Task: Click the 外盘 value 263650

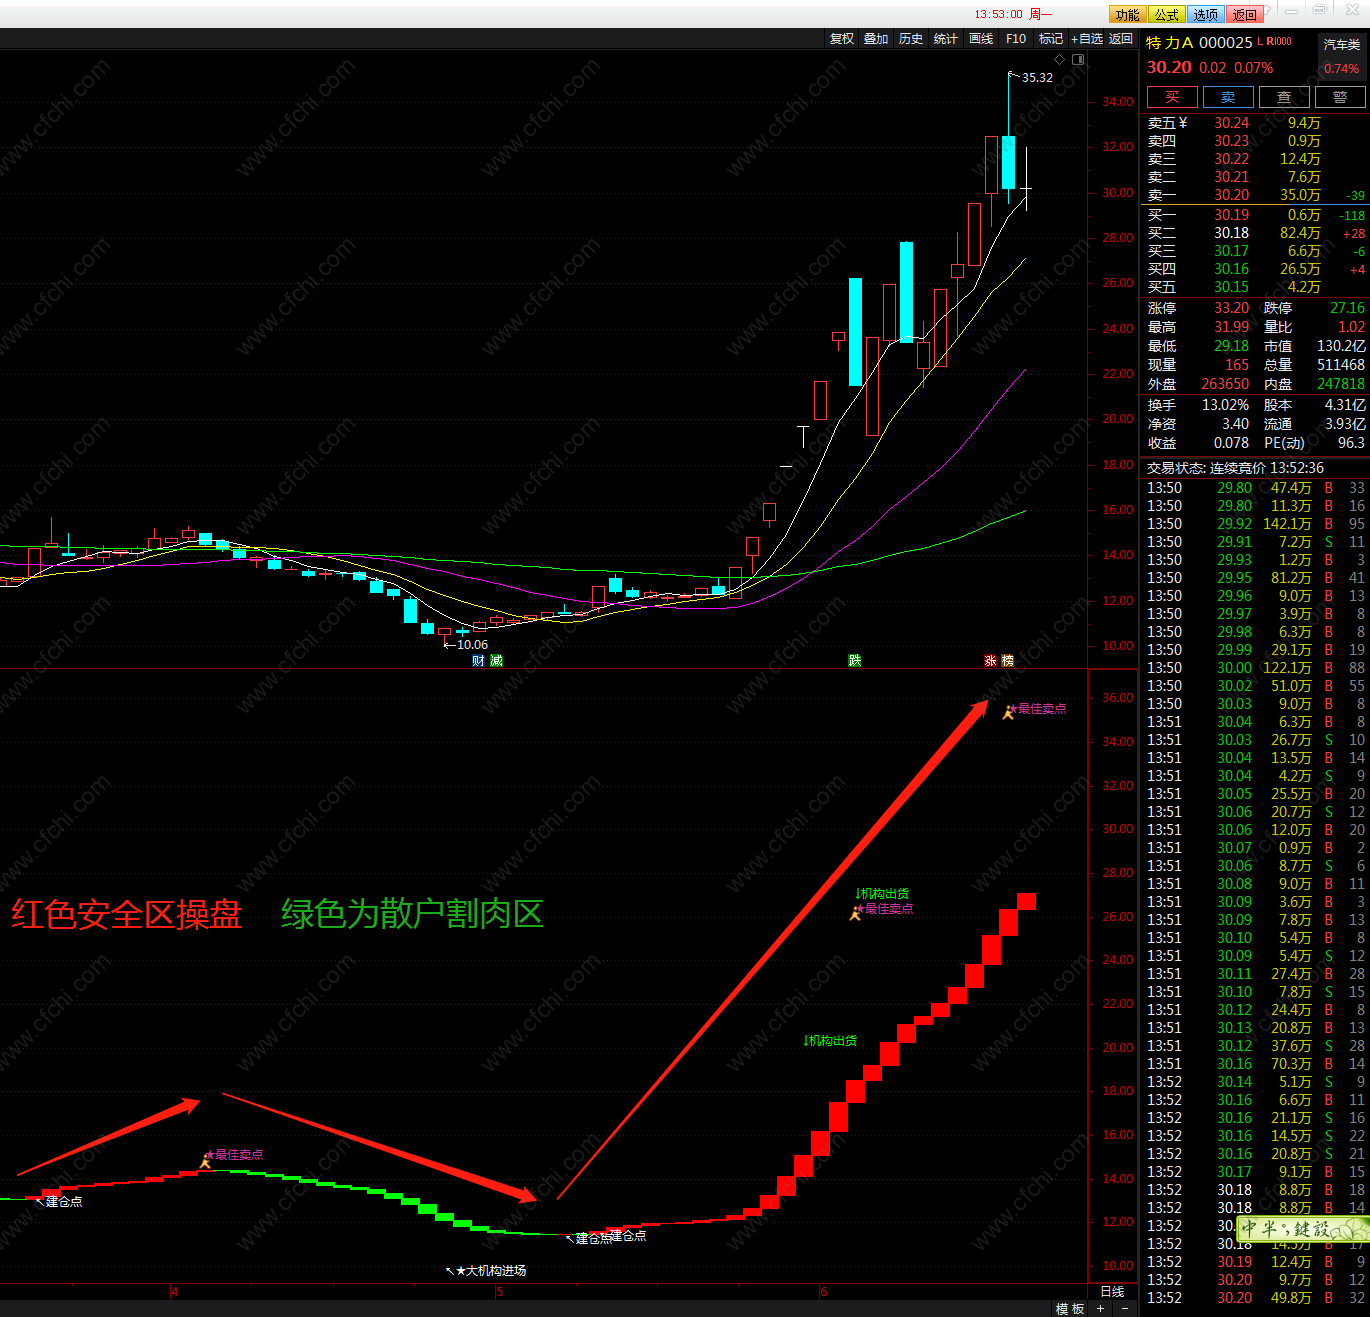Action: tap(1225, 384)
